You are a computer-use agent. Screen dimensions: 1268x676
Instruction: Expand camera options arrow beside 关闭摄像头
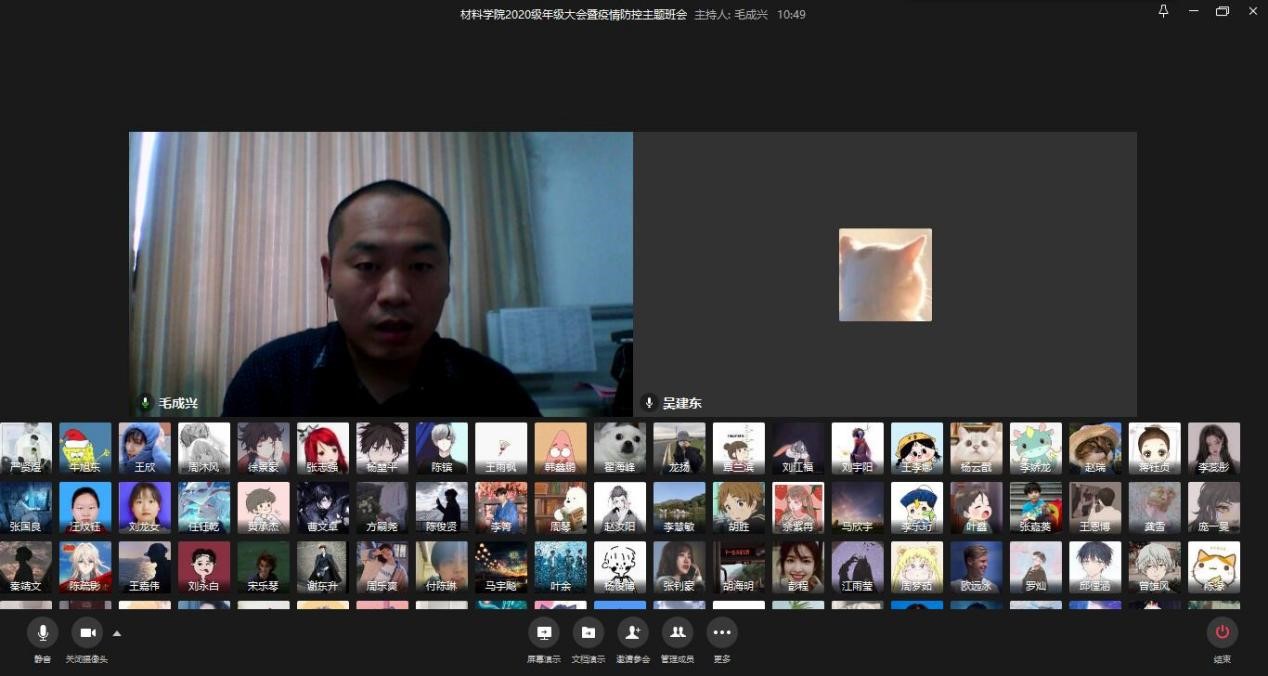[117, 633]
